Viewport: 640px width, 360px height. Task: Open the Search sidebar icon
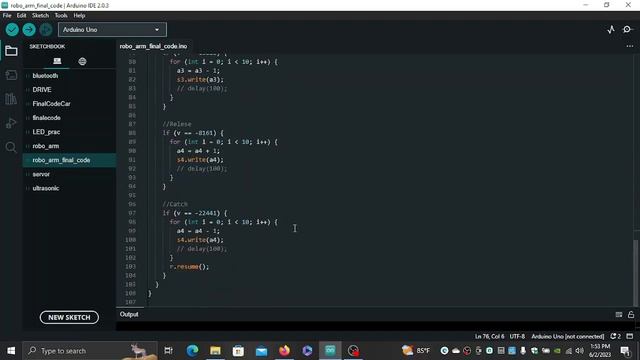pyautogui.click(x=11, y=147)
